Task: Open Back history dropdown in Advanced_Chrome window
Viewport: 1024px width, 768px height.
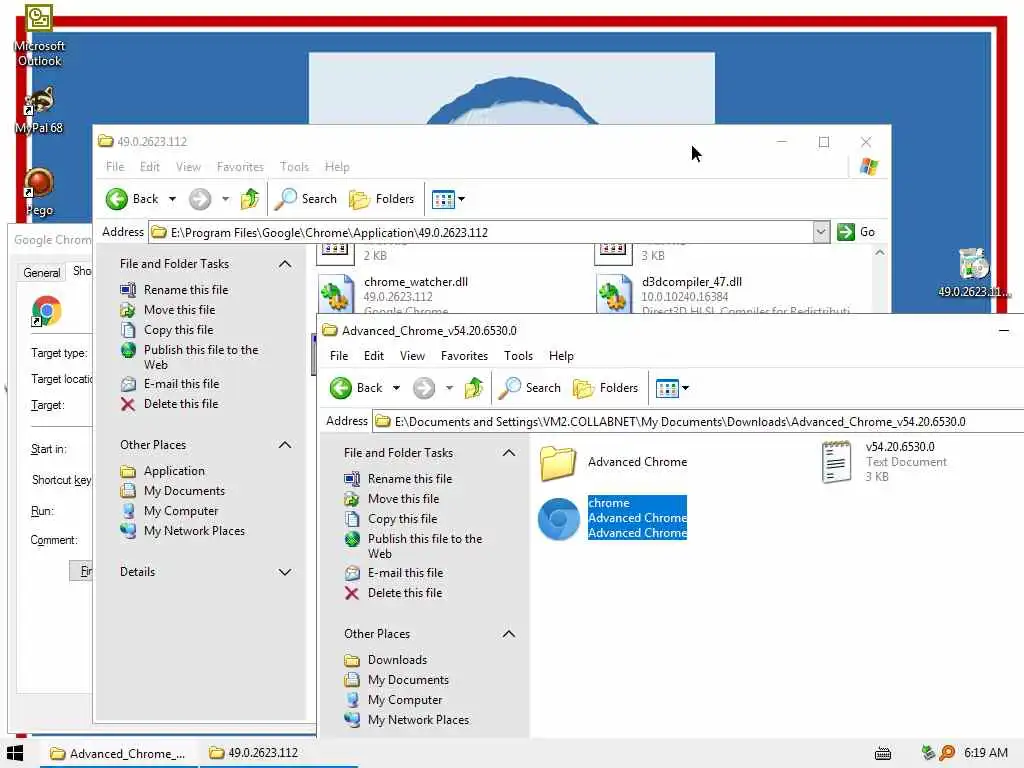Action: coord(396,388)
